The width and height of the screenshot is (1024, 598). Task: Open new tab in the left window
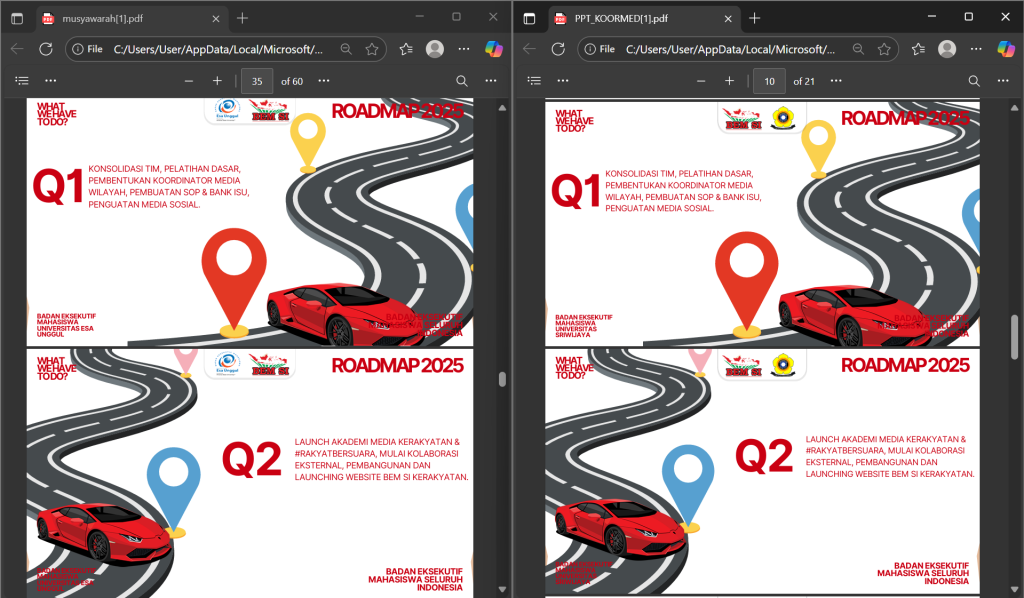tap(242, 18)
